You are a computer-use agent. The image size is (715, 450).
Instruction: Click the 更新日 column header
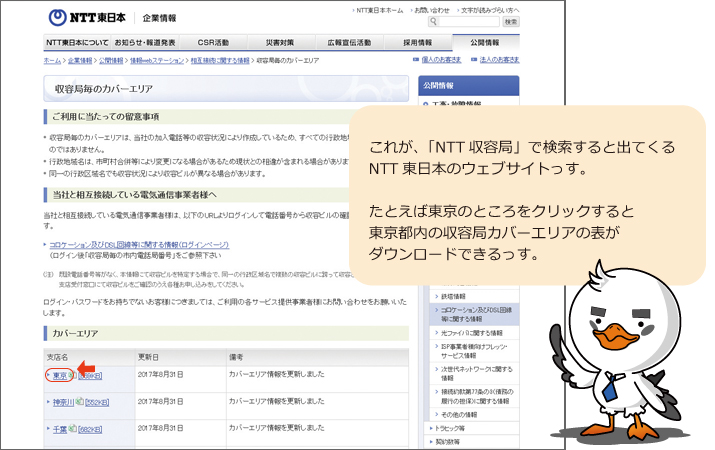(x=148, y=357)
